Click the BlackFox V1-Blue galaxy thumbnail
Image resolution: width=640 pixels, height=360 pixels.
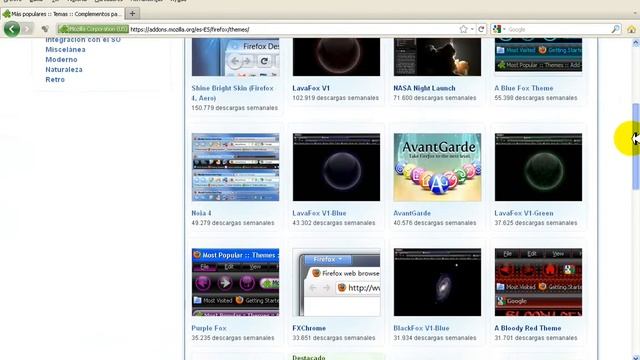(x=437, y=282)
